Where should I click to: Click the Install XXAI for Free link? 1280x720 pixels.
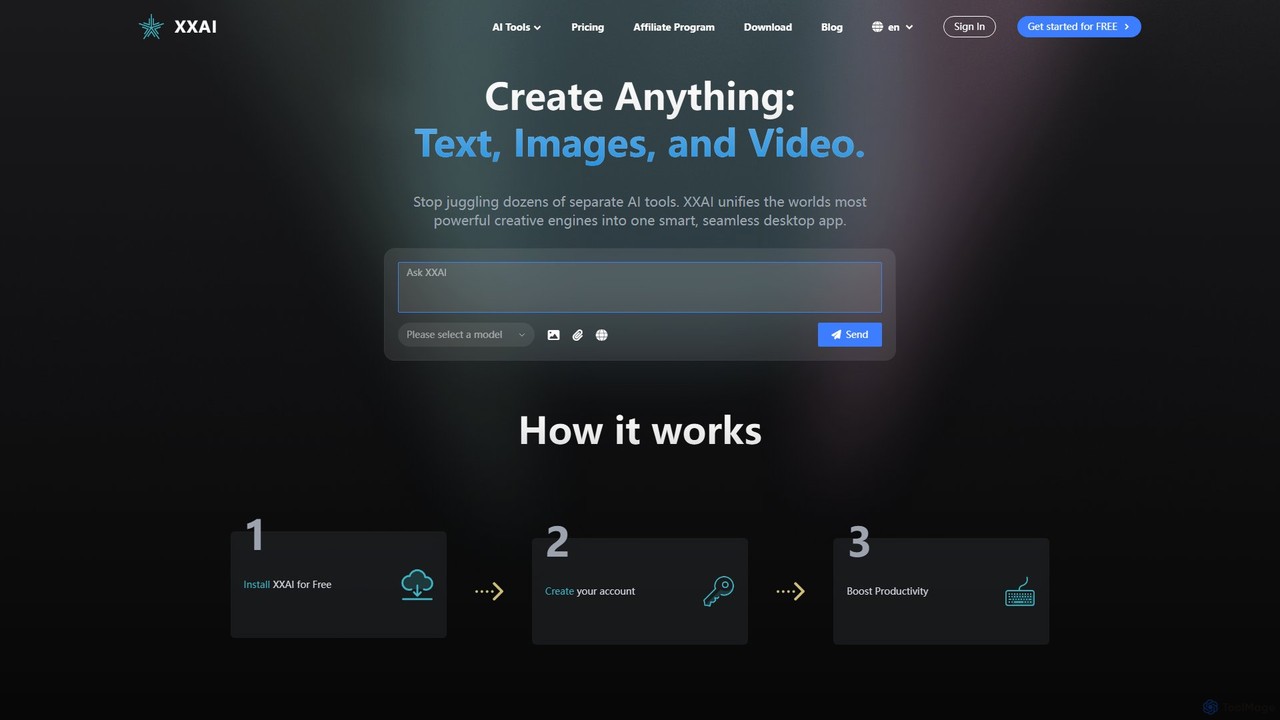point(287,584)
